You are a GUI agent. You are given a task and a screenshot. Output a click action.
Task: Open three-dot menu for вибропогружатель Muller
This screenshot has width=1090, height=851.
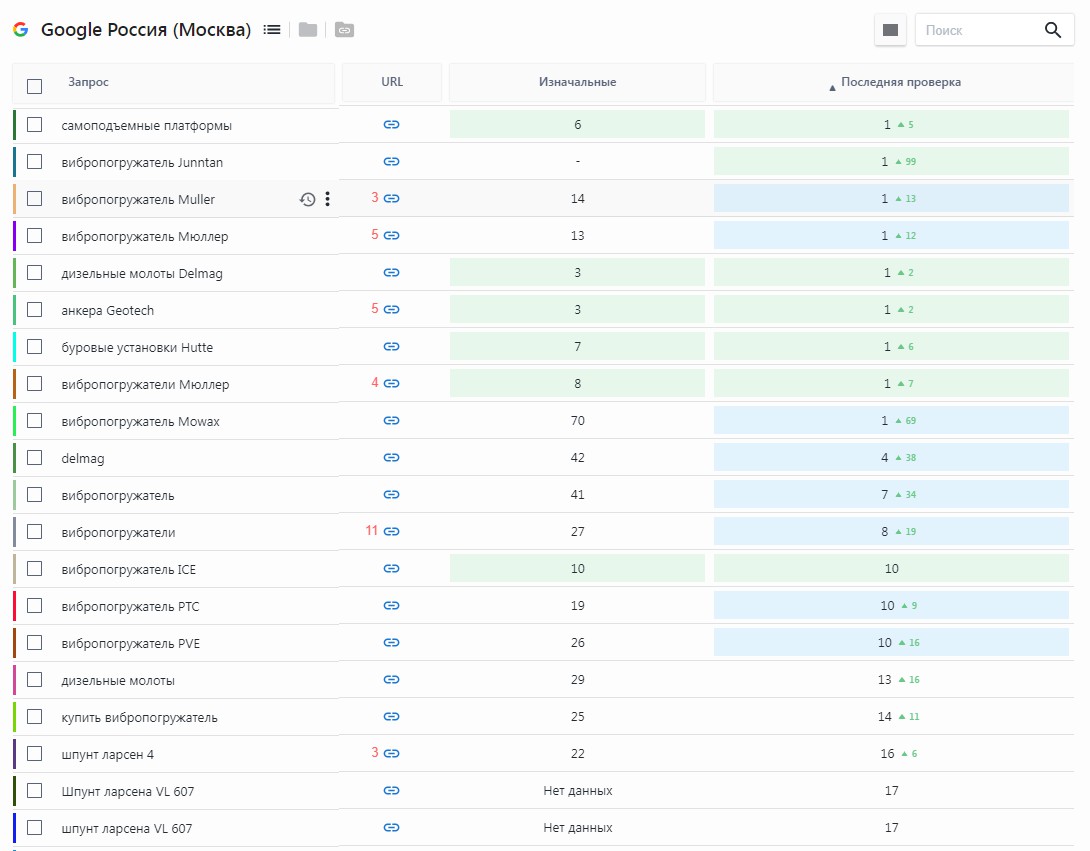coord(327,199)
